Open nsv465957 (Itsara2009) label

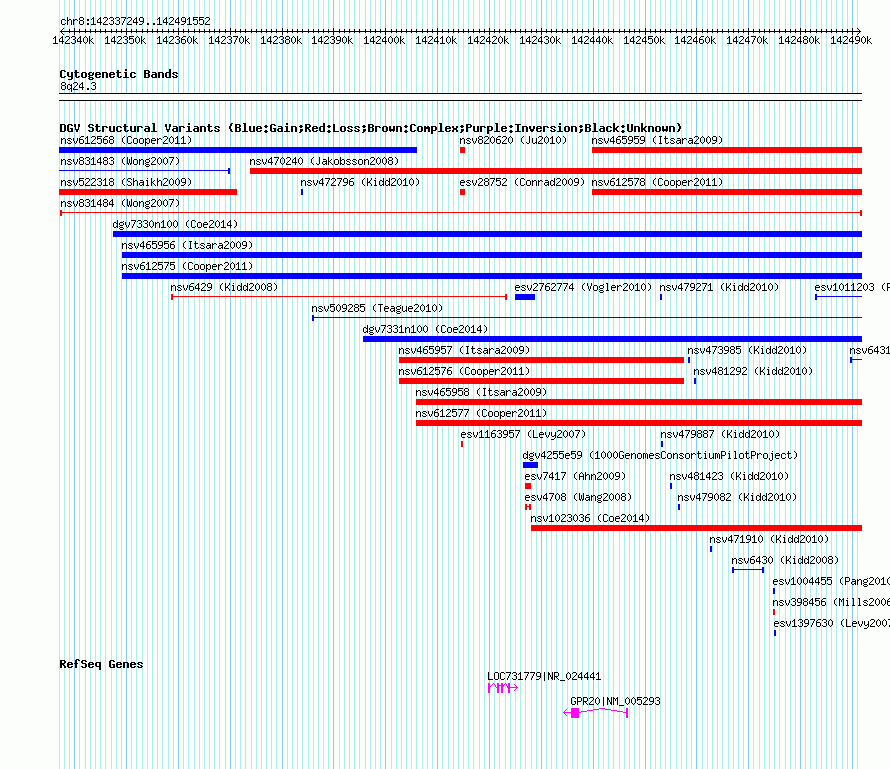(x=464, y=350)
